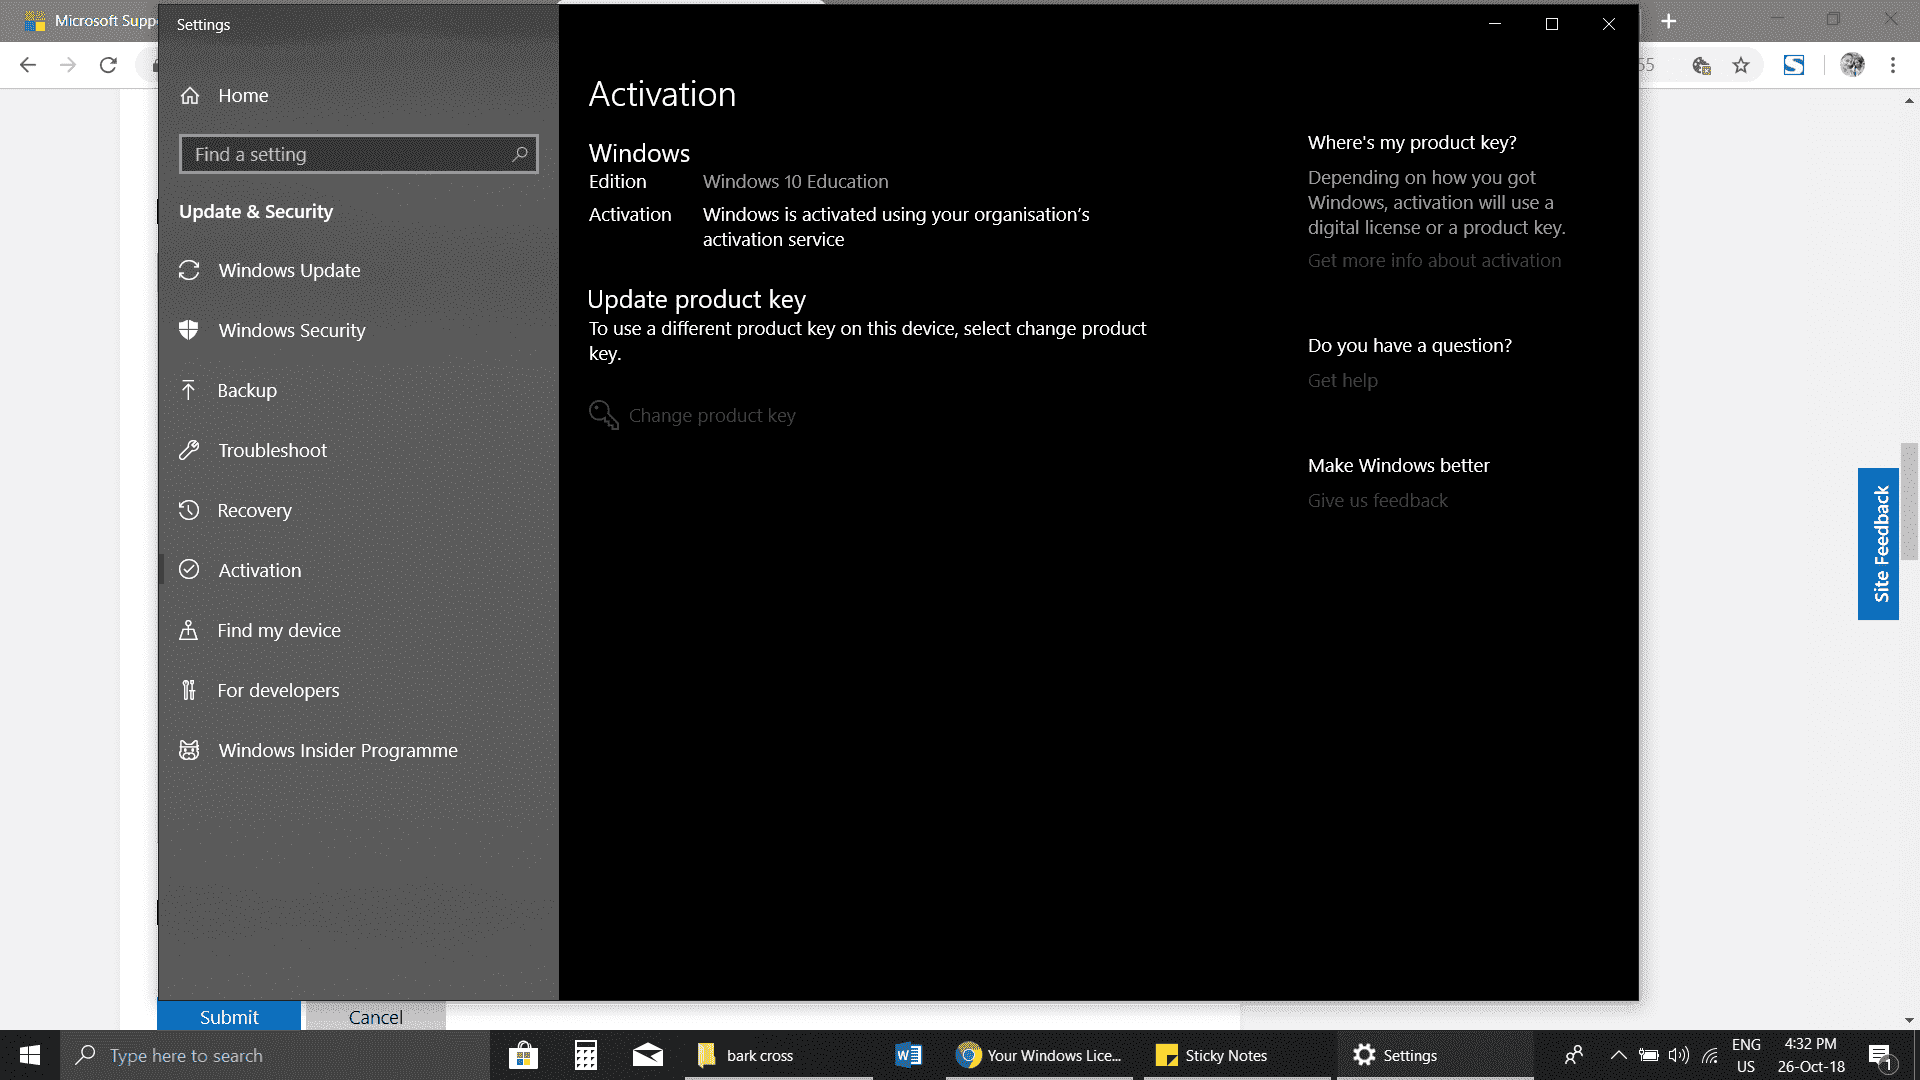Image resolution: width=1920 pixels, height=1080 pixels.
Task: Click browser page vertical scrollbar
Action: click(x=1909, y=500)
